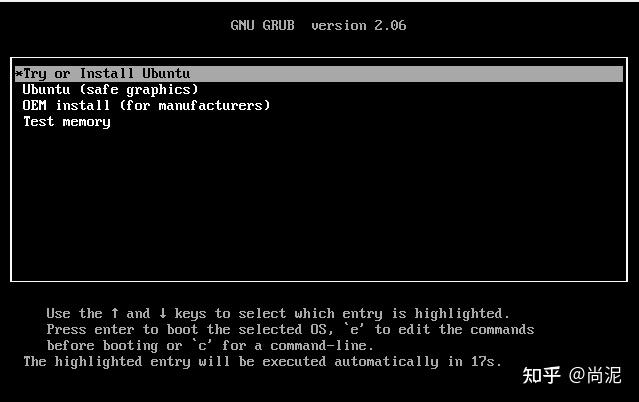
Task: Click the asterisk marker before Try or Install
Action: click(19, 74)
